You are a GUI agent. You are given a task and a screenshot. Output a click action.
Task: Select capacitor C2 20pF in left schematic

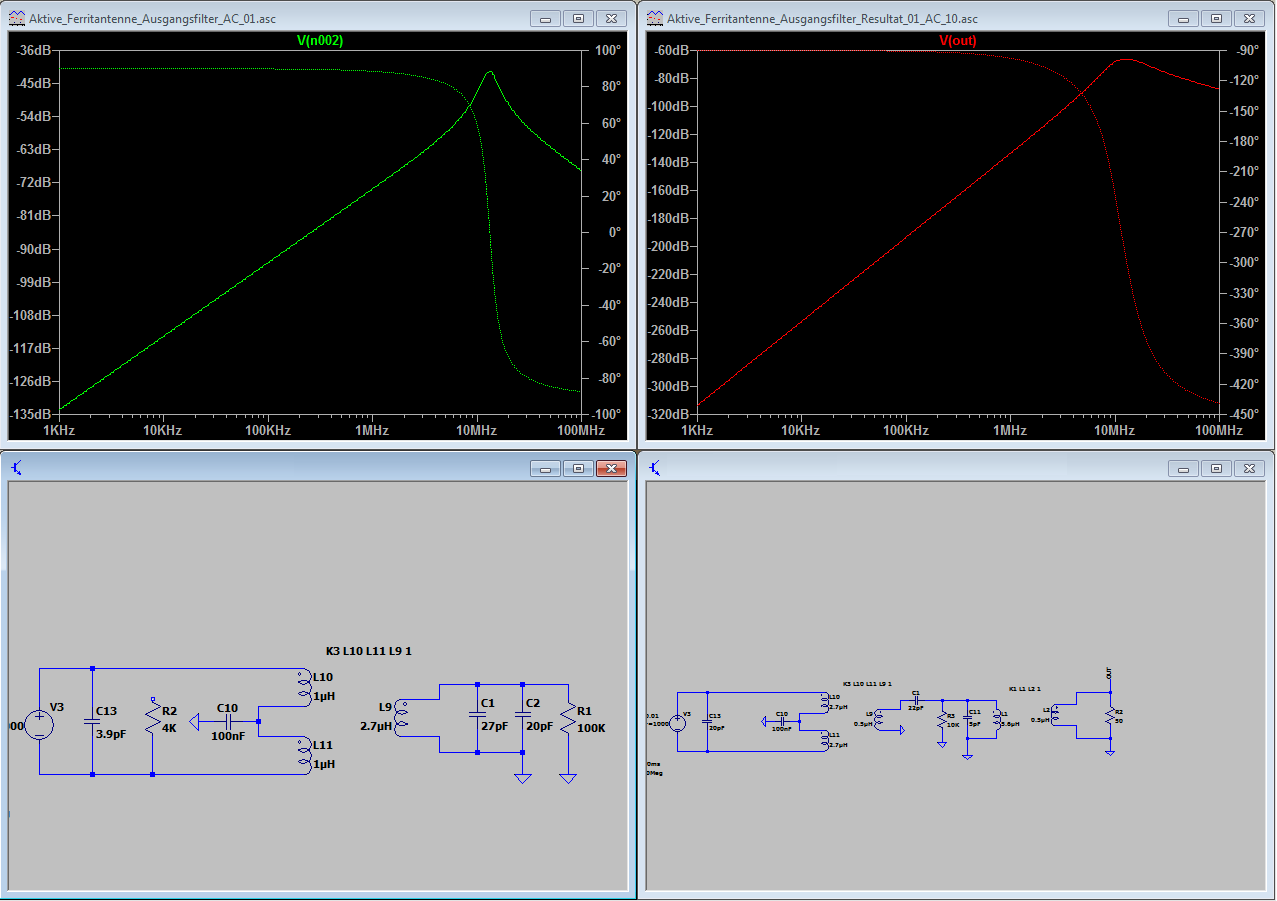[x=522, y=714]
